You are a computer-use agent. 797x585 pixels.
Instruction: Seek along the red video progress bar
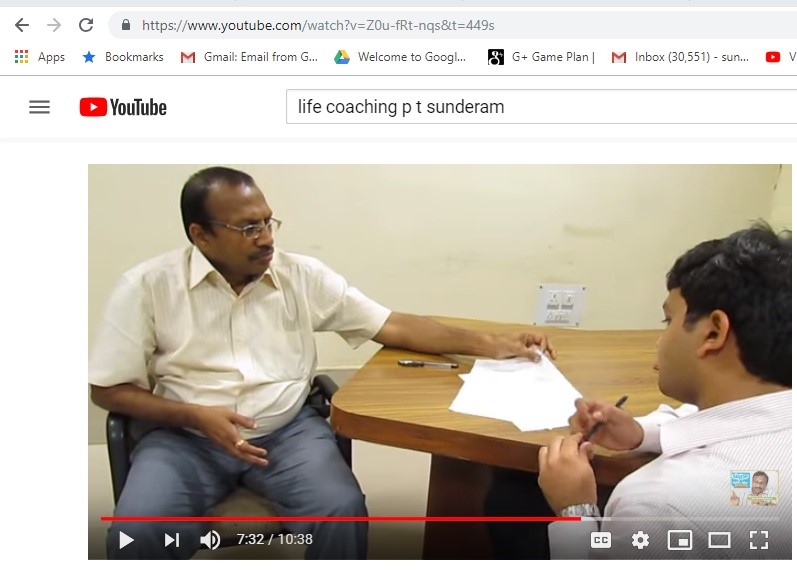[x=439, y=519]
